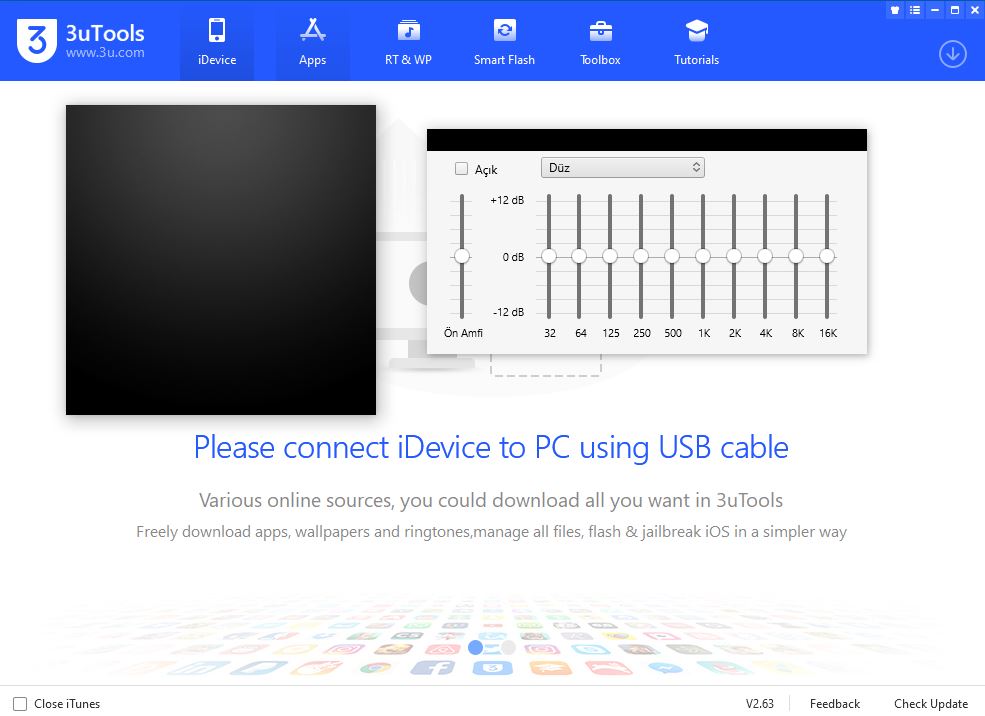This screenshot has height=716, width=985.
Task: Click the 64 Hz band slider knob
Action: click(x=579, y=256)
